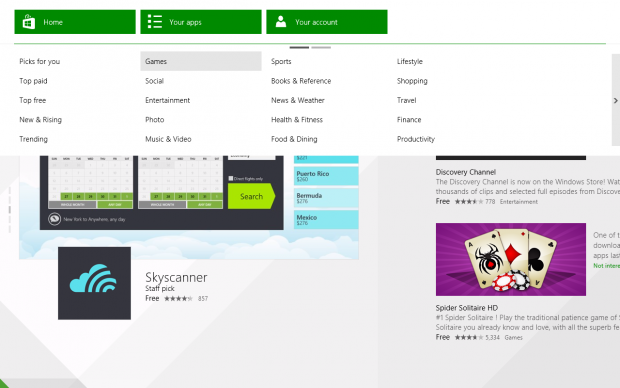Click the Store bag icon on the Home button
Image resolution: width=620 pixels, height=388 pixels.
click(x=29, y=22)
